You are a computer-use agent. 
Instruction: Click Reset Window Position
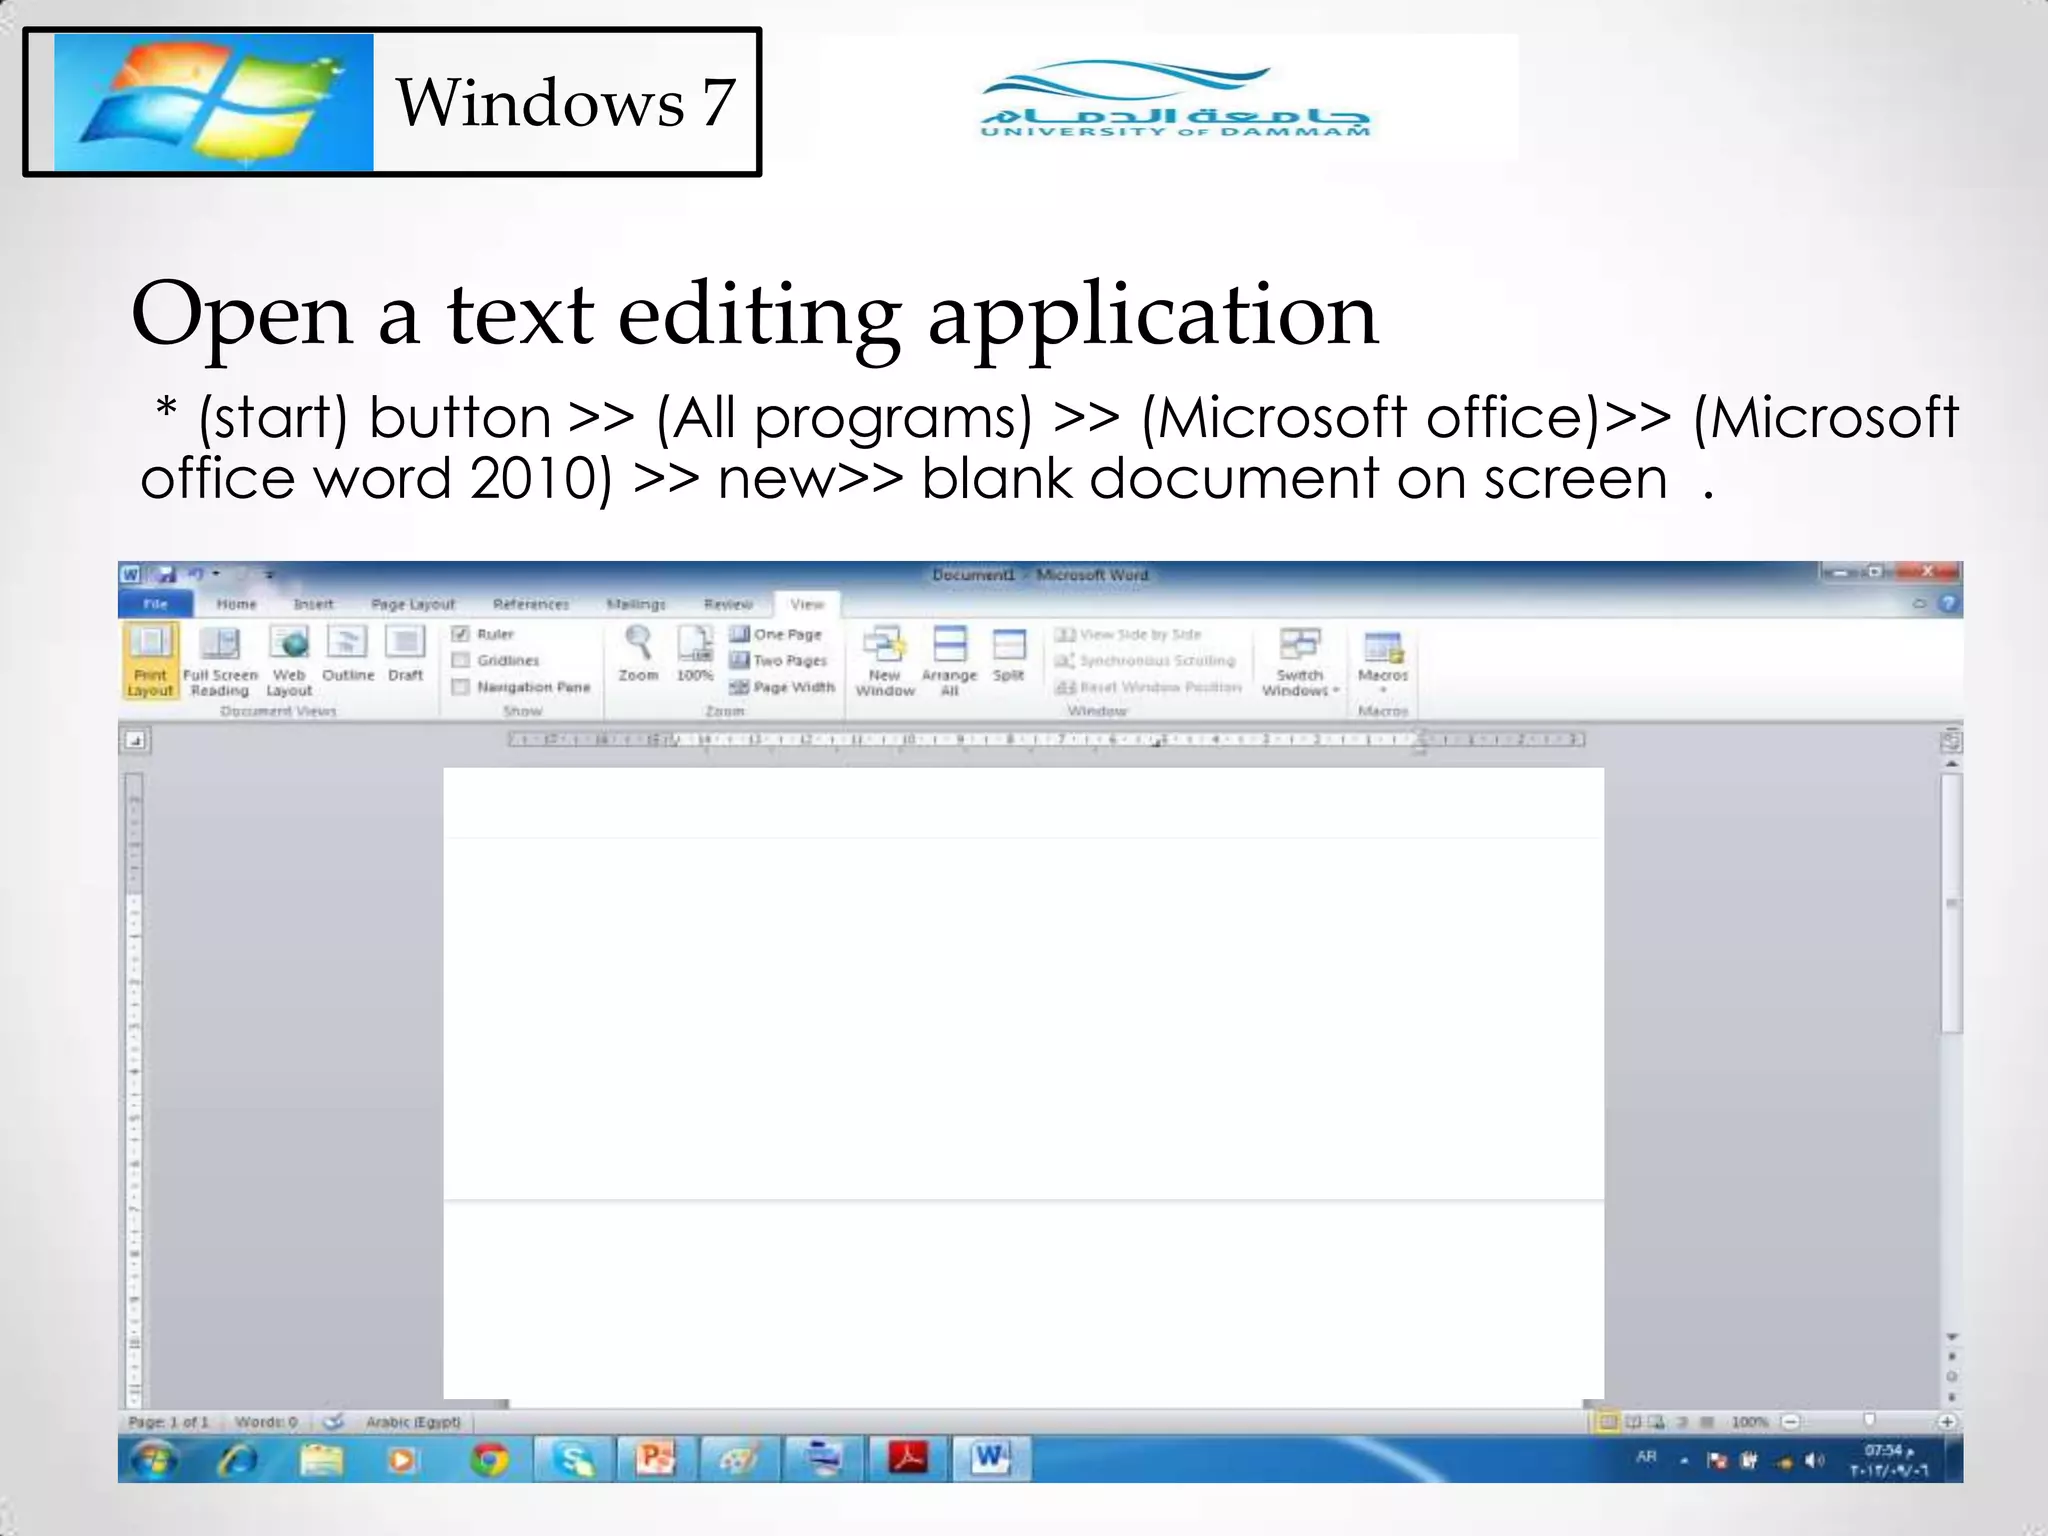[x=1149, y=687]
